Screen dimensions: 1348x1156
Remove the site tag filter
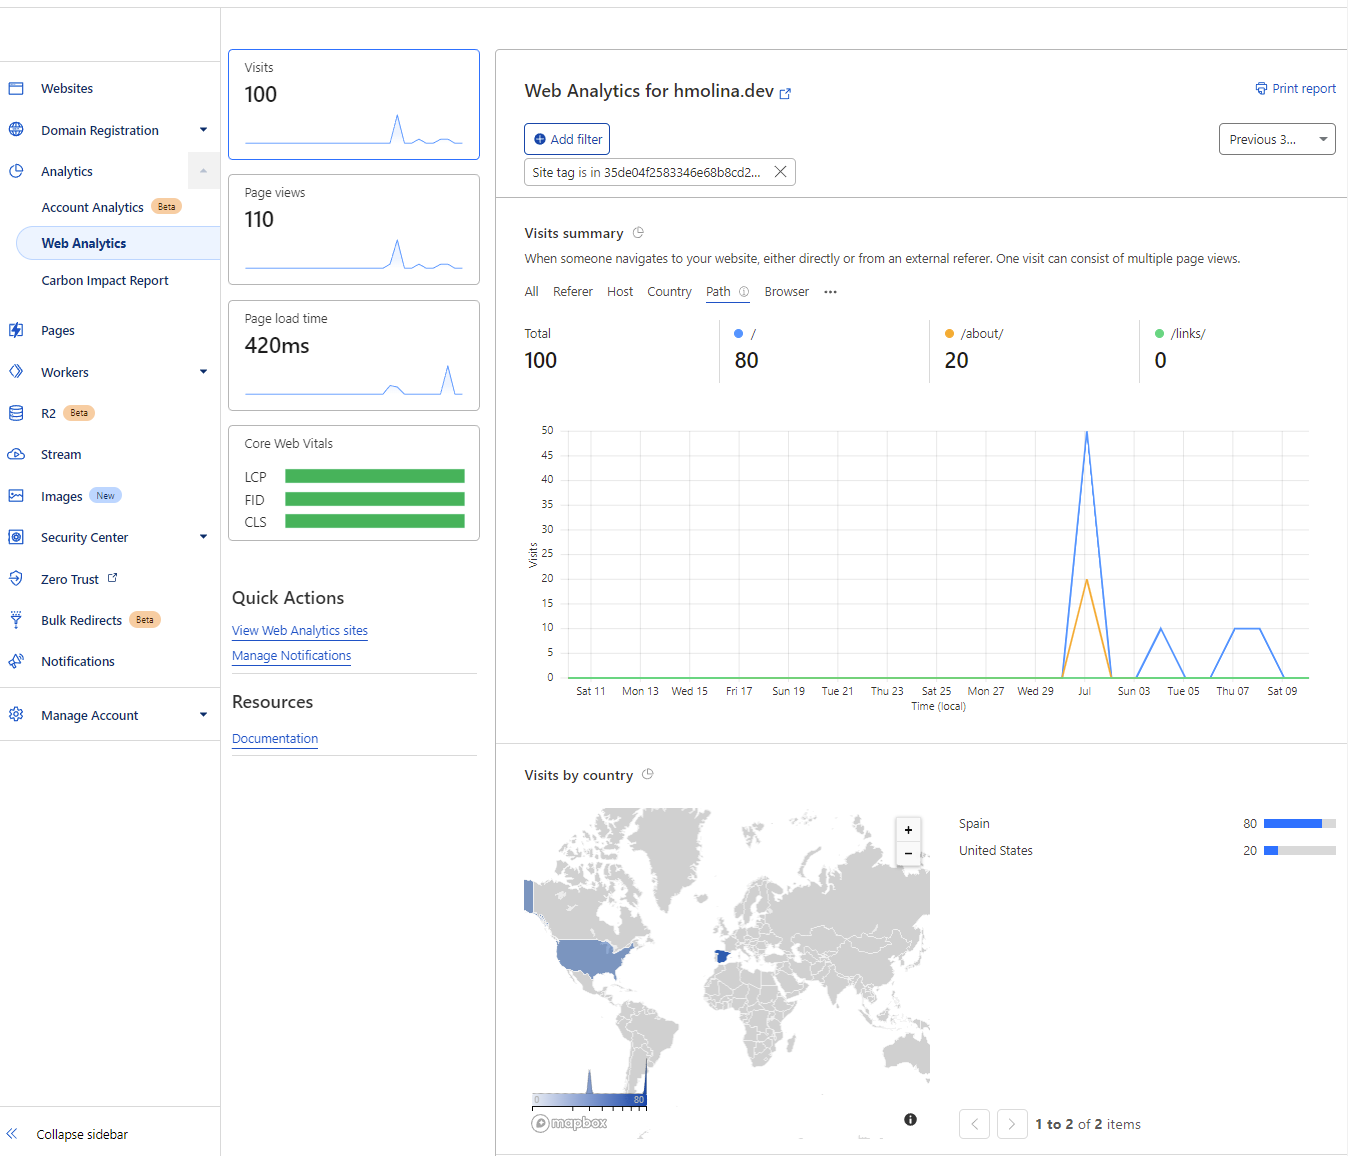pyautogui.click(x=780, y=171)
